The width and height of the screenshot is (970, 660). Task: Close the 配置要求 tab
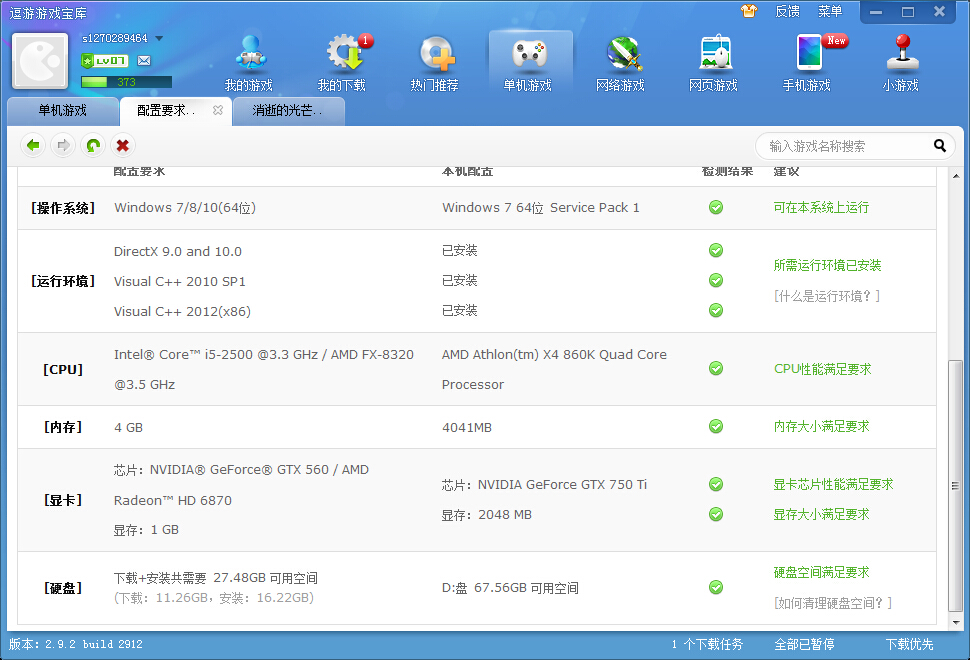(218, 110)
